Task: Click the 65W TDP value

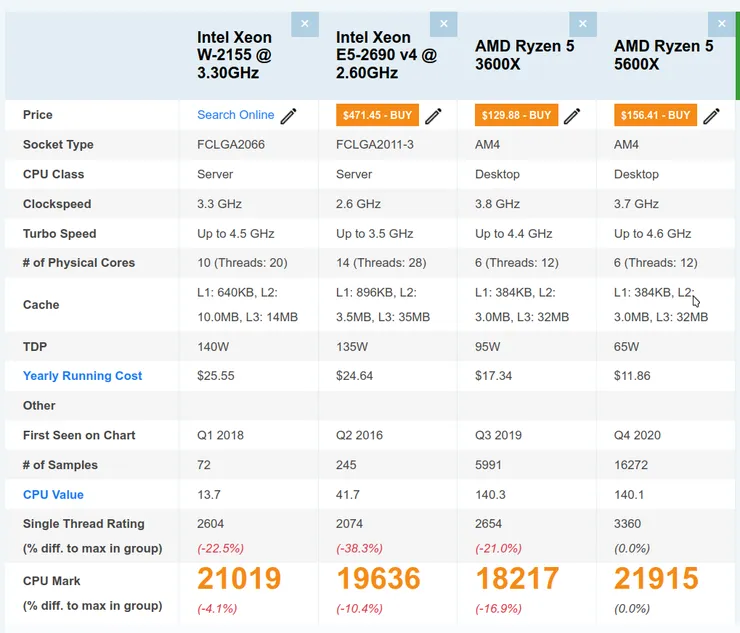Action: pos(626,346)
